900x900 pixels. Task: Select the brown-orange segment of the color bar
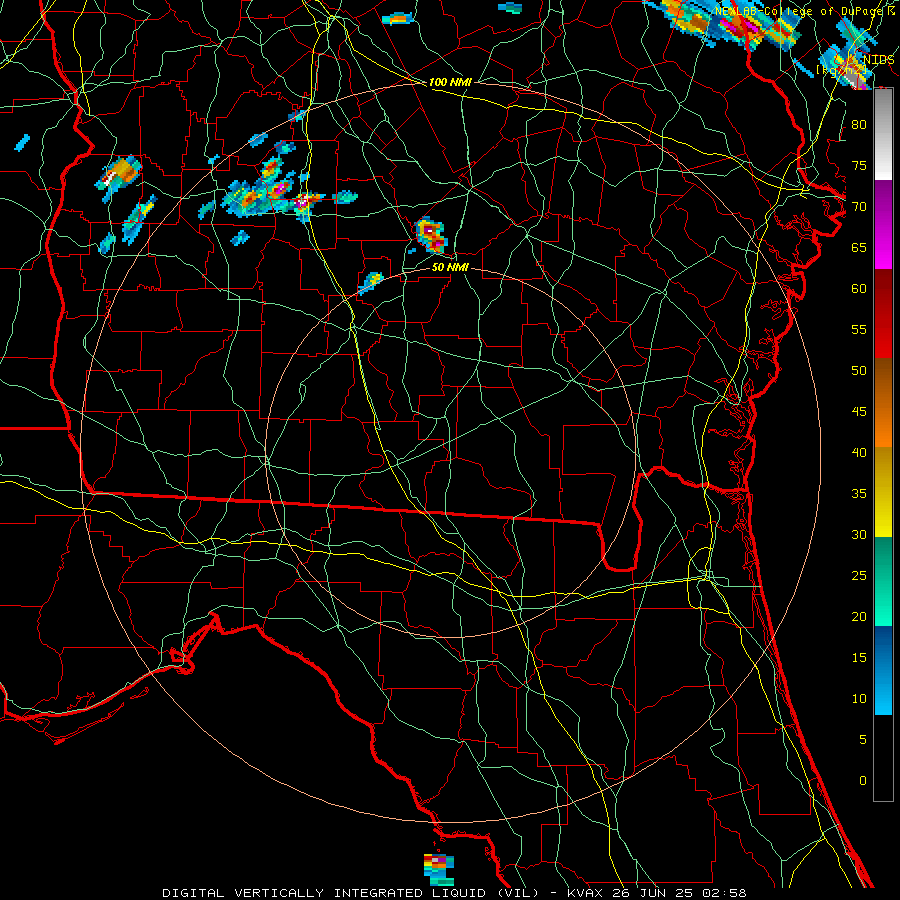pos(883,403)
